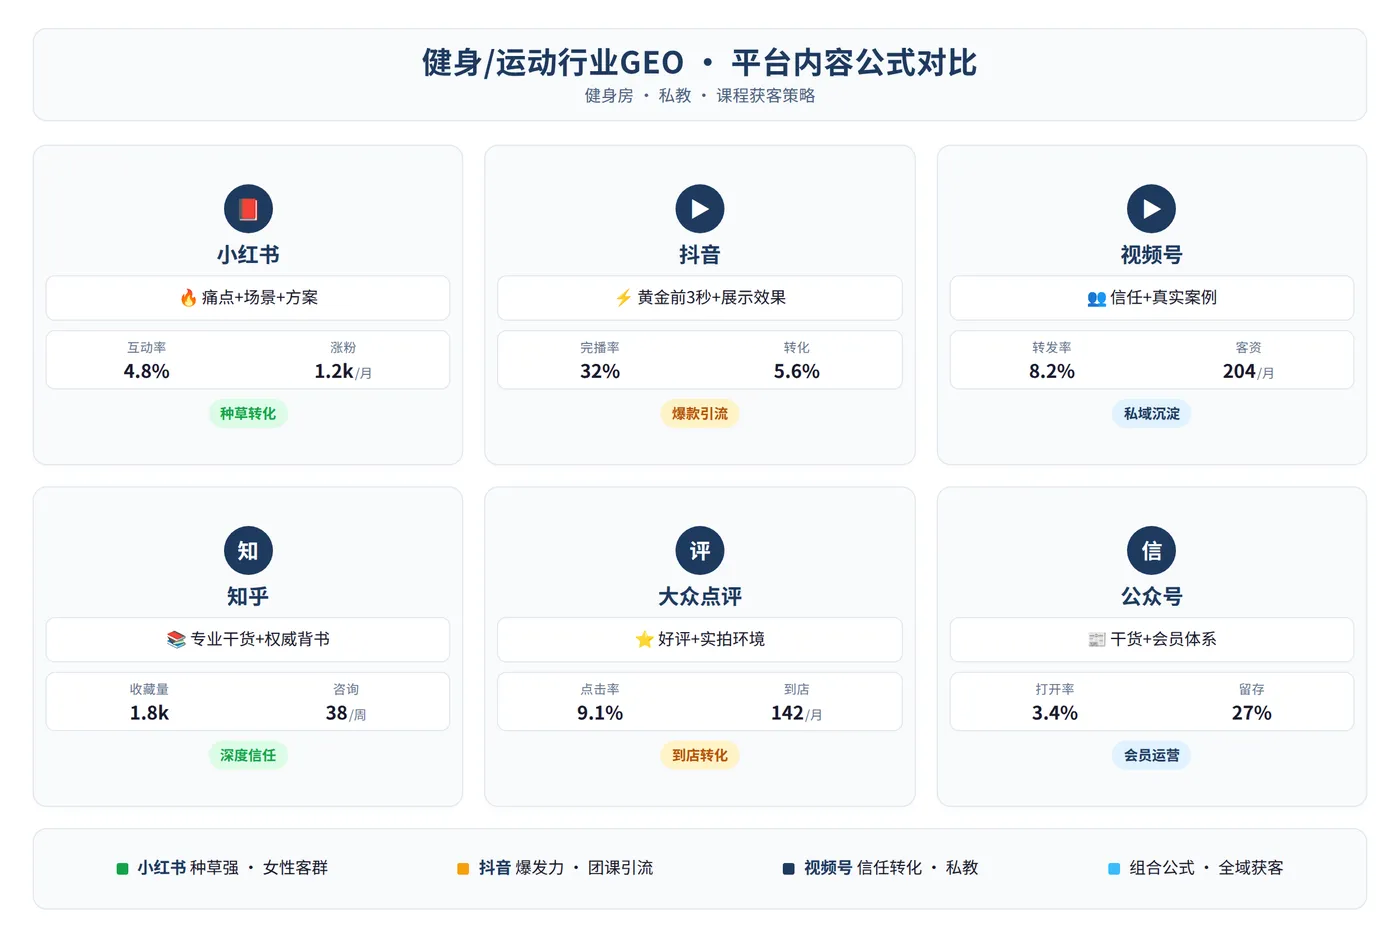Click the legend text 组合公式 · 全域获客
This screenshot has width=1400, height=933.
click(1207, 869)
